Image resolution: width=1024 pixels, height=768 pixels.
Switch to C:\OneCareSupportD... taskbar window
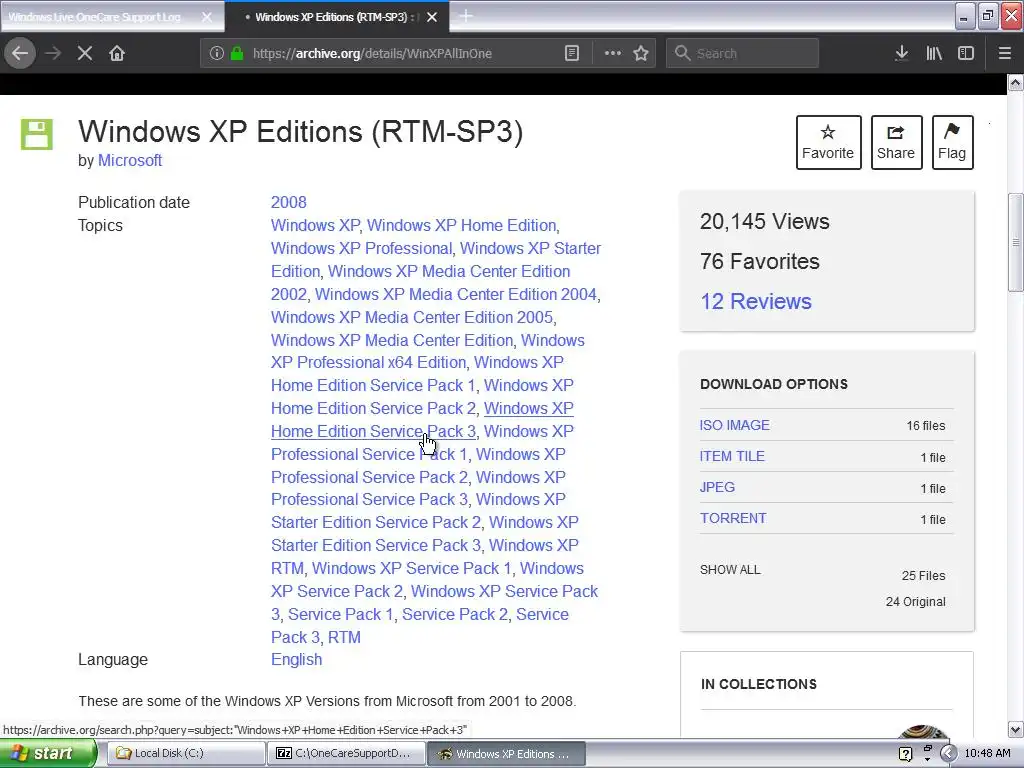pos(346,753)
